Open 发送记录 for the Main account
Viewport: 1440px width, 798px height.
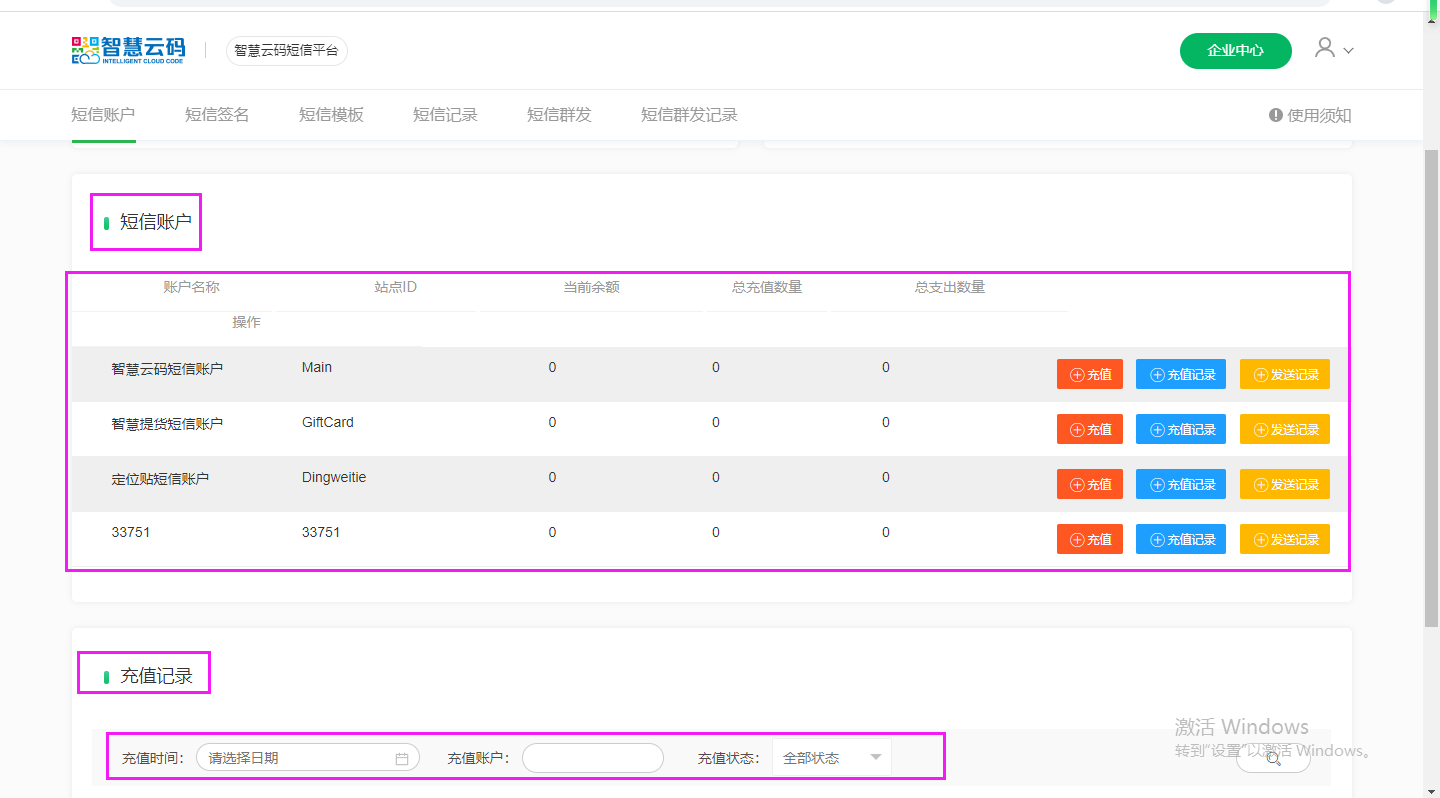[x=1284, y=374]
